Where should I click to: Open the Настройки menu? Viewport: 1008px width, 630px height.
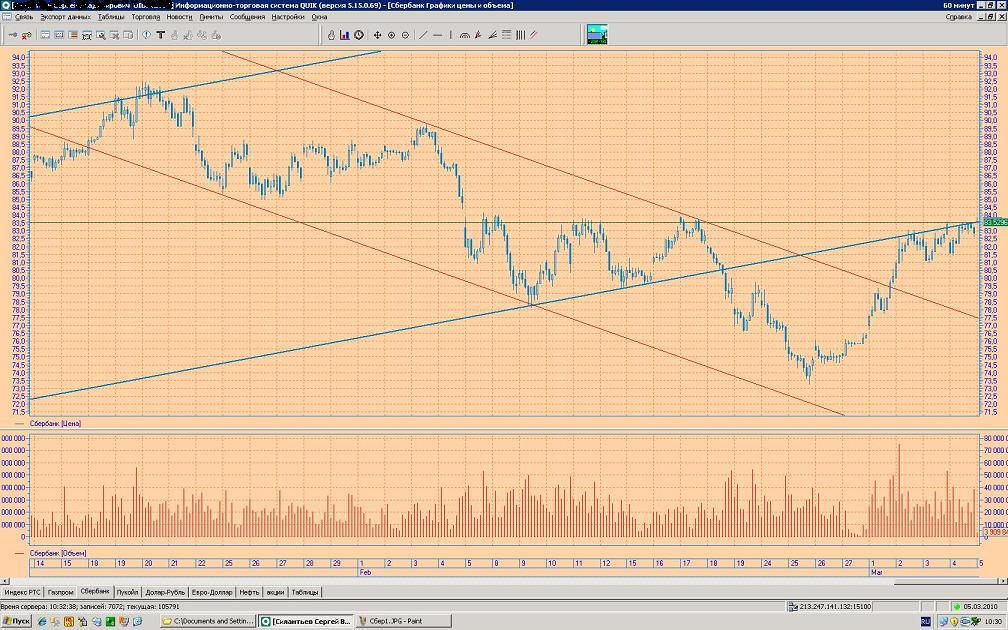point(288,17)
